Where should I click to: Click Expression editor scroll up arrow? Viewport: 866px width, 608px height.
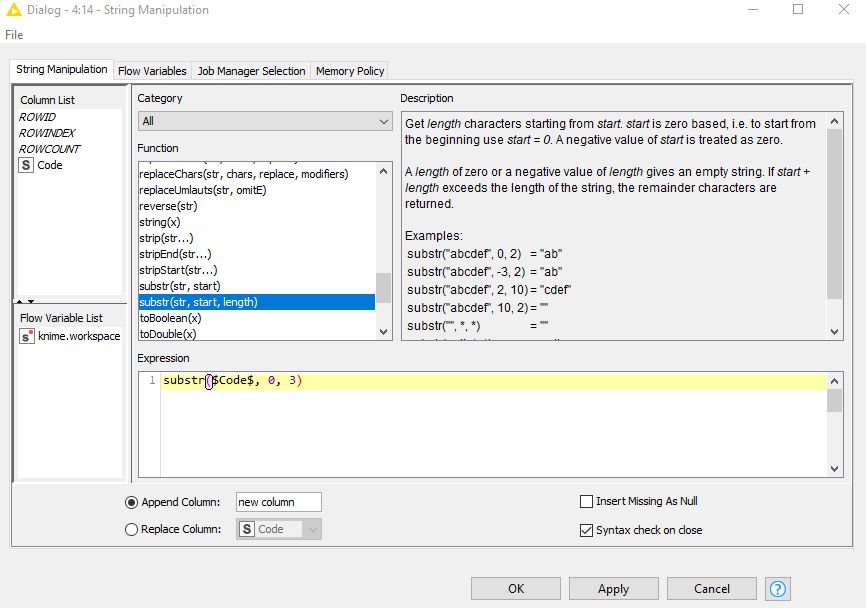click(835, 381)
